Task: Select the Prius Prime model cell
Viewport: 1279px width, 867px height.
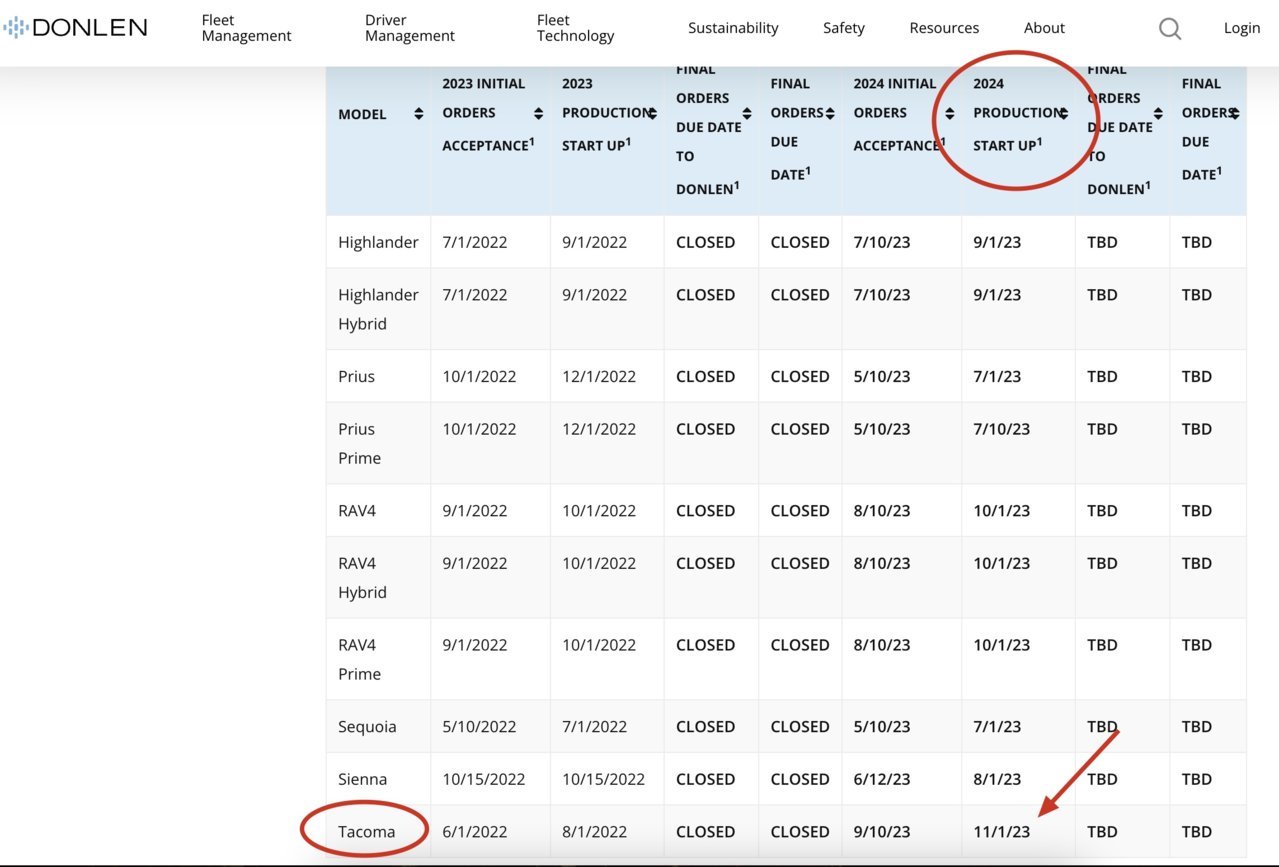Action: click(x=378, y=443)
